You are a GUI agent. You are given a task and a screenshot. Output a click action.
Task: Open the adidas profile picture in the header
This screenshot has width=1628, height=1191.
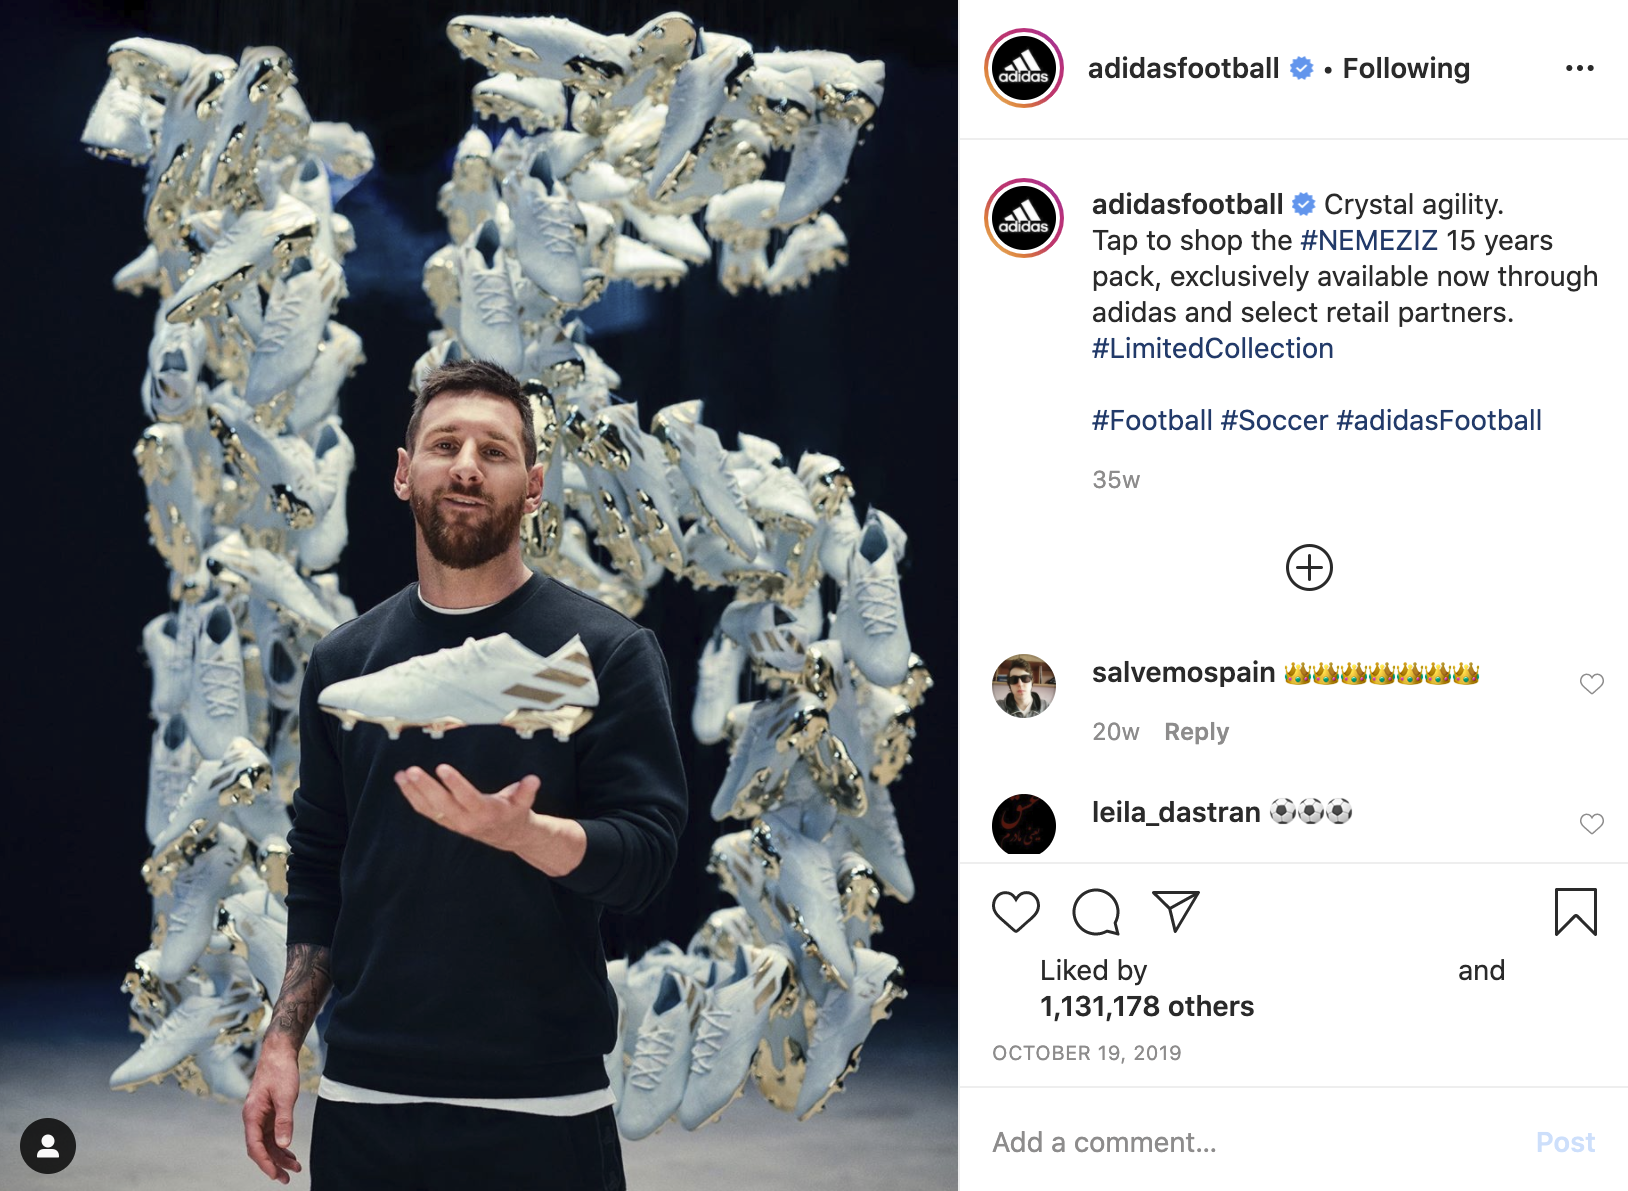(1024, 68)
